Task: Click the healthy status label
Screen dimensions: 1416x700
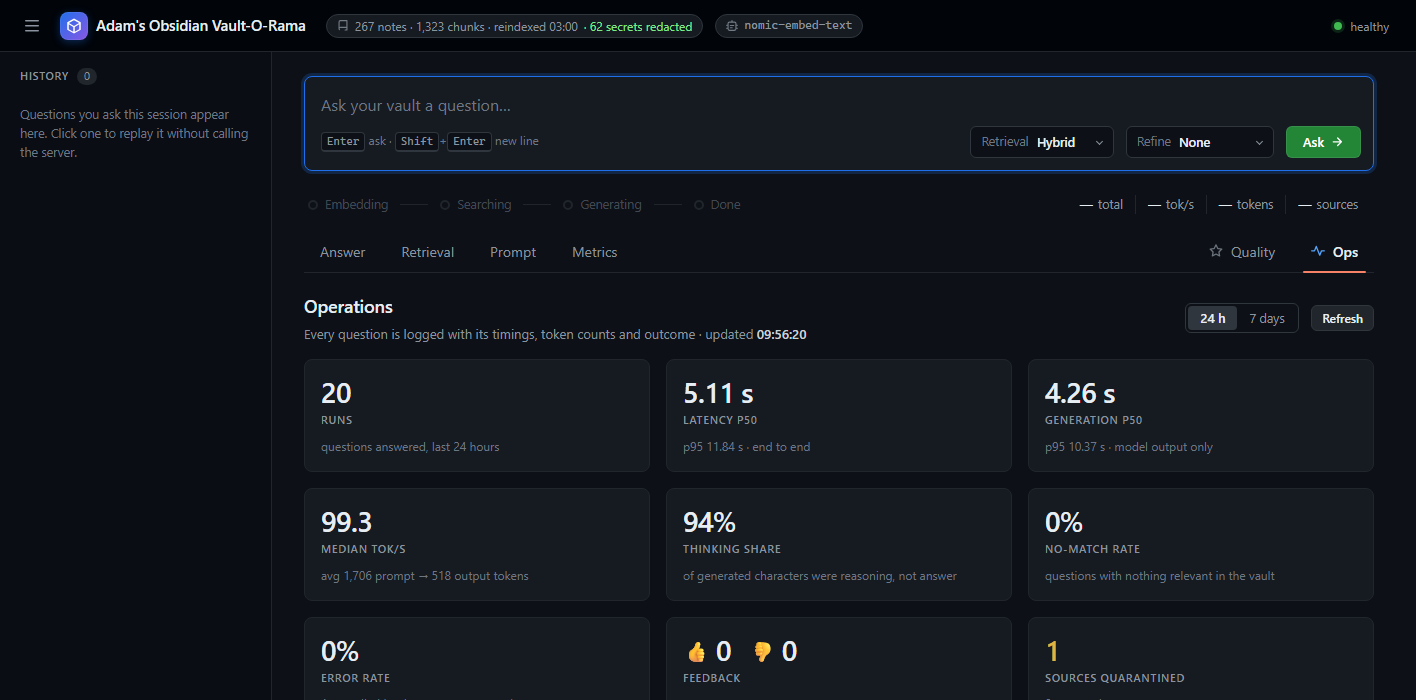Action: (1369, 27)
